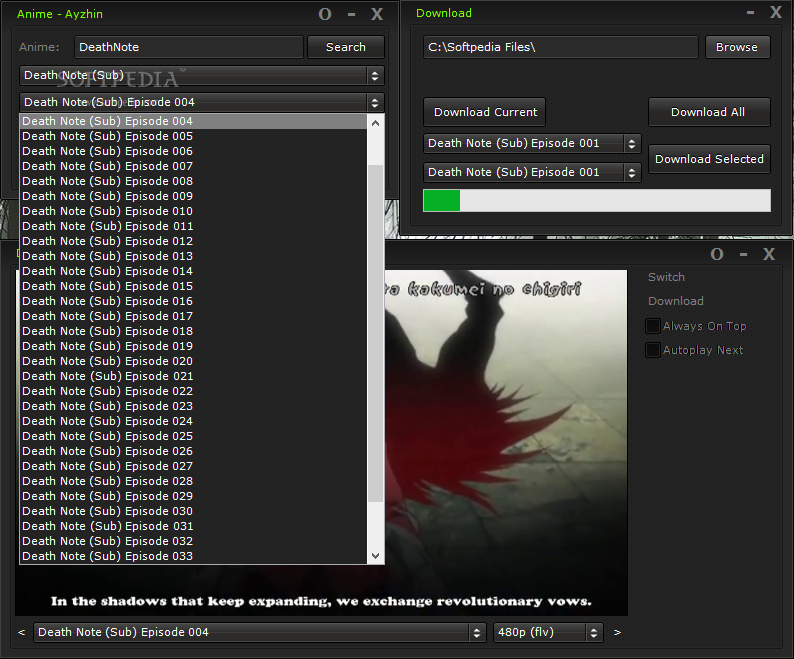Image resolution: width=794 pixels, height=659 pixels.
Task: Select Death Note (Sub) Episode 012
Action: pos(193,241)
